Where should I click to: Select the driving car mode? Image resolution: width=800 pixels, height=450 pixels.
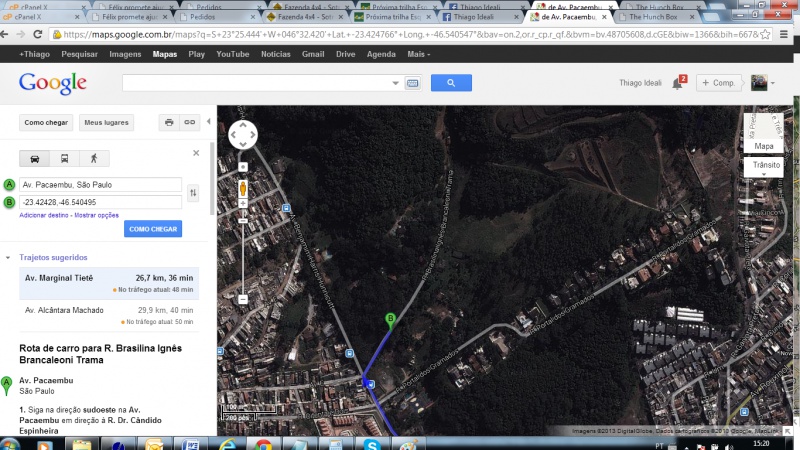click(35, 159)
